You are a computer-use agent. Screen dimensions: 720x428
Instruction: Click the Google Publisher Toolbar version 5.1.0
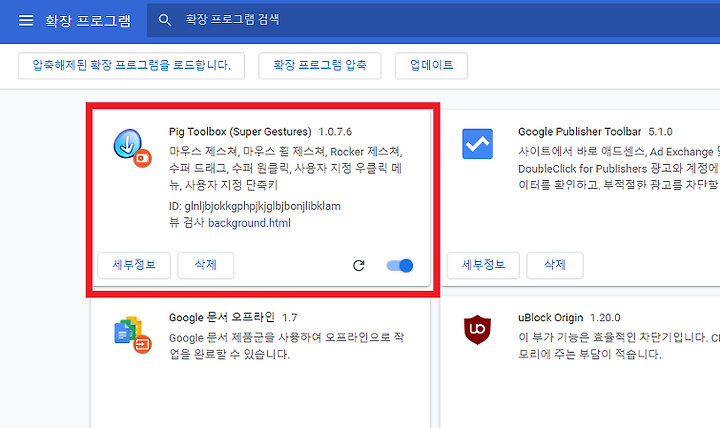click(660, 132)
